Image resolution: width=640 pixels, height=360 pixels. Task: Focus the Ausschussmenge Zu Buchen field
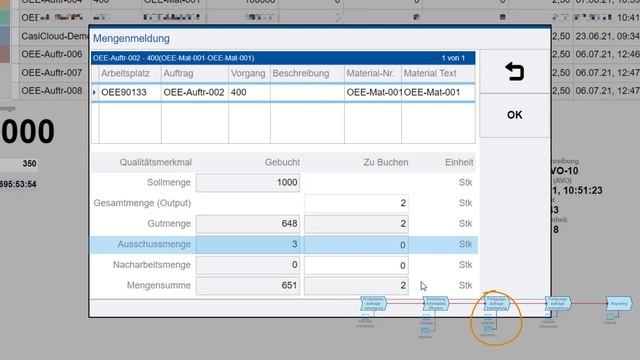356,244
